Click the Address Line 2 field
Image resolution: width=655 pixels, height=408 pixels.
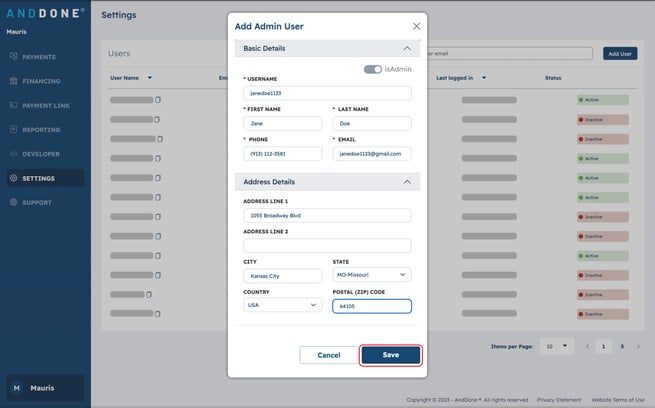327,245
